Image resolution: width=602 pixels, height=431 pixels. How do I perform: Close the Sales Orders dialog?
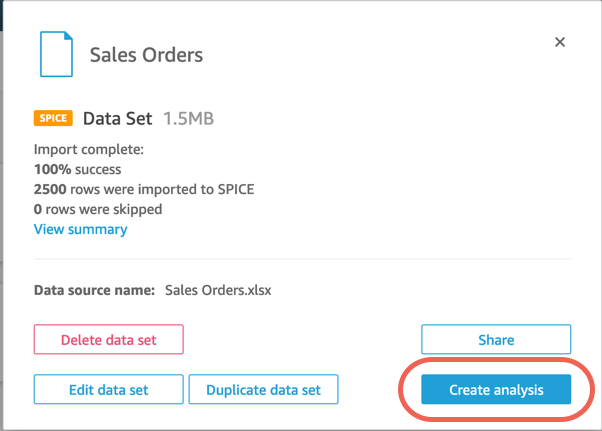coord(560,42)
